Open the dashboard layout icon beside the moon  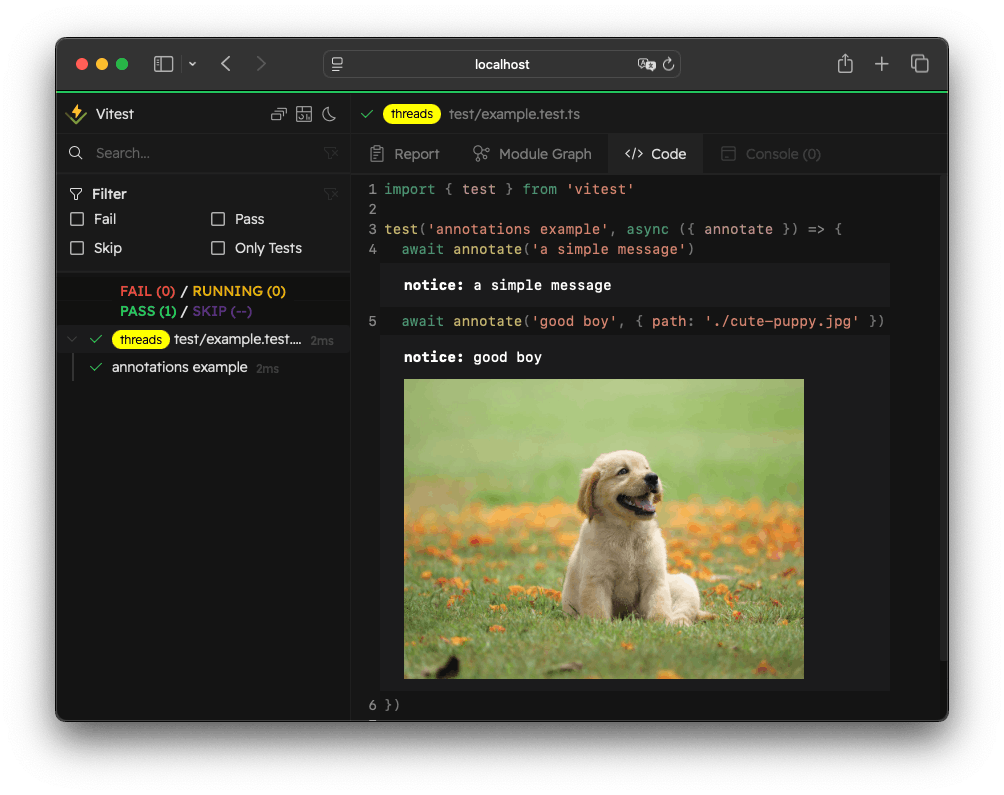pyautogui.click(x=304, y=114)
